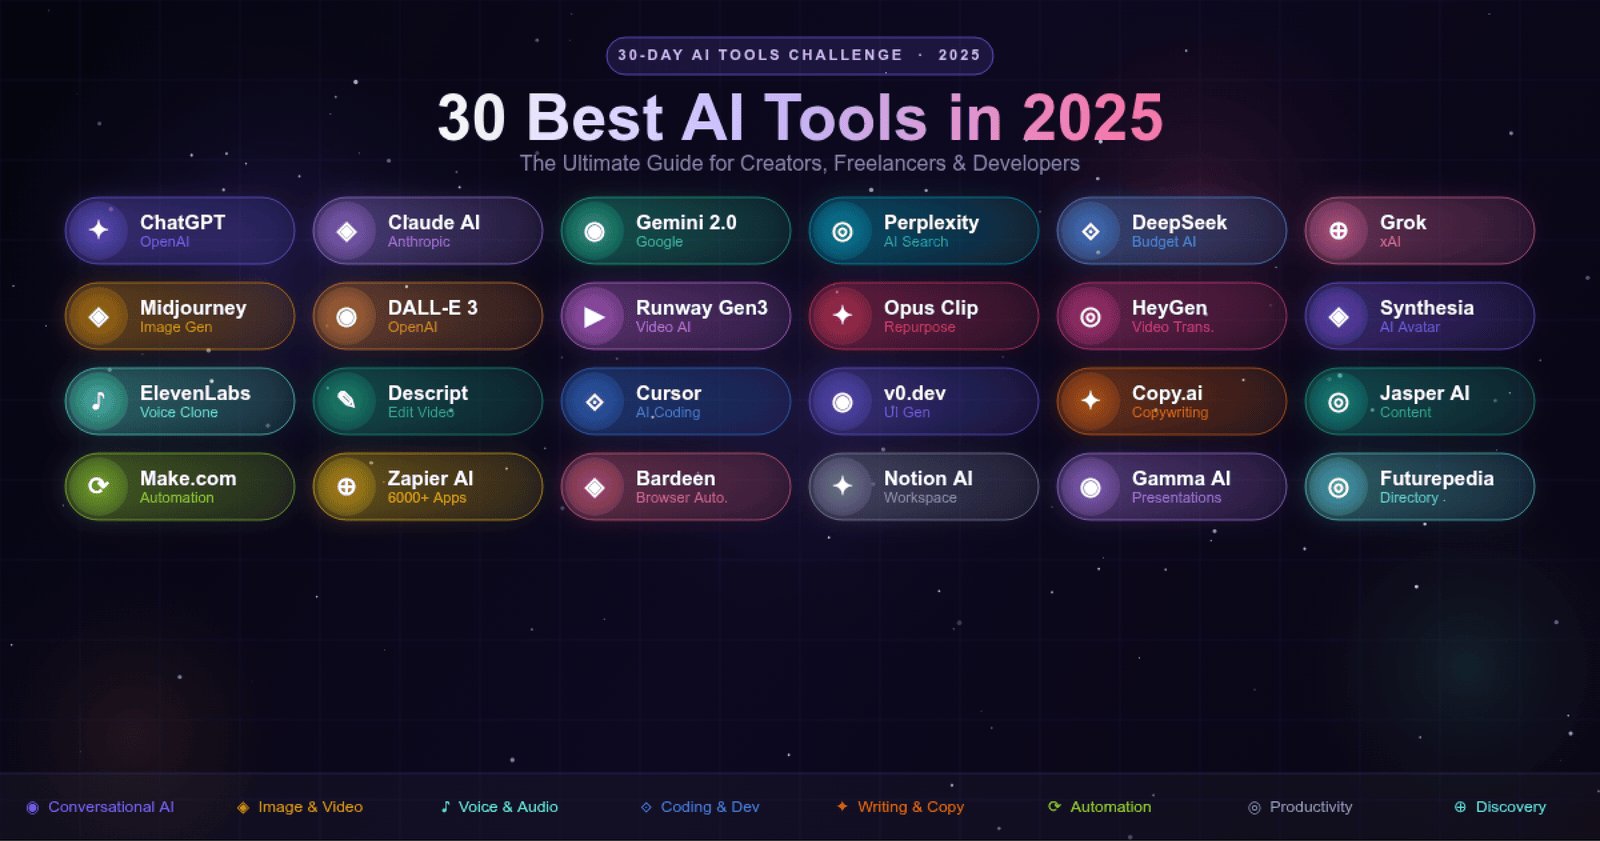Select the Writing & Copy category

tap(900, 807)
